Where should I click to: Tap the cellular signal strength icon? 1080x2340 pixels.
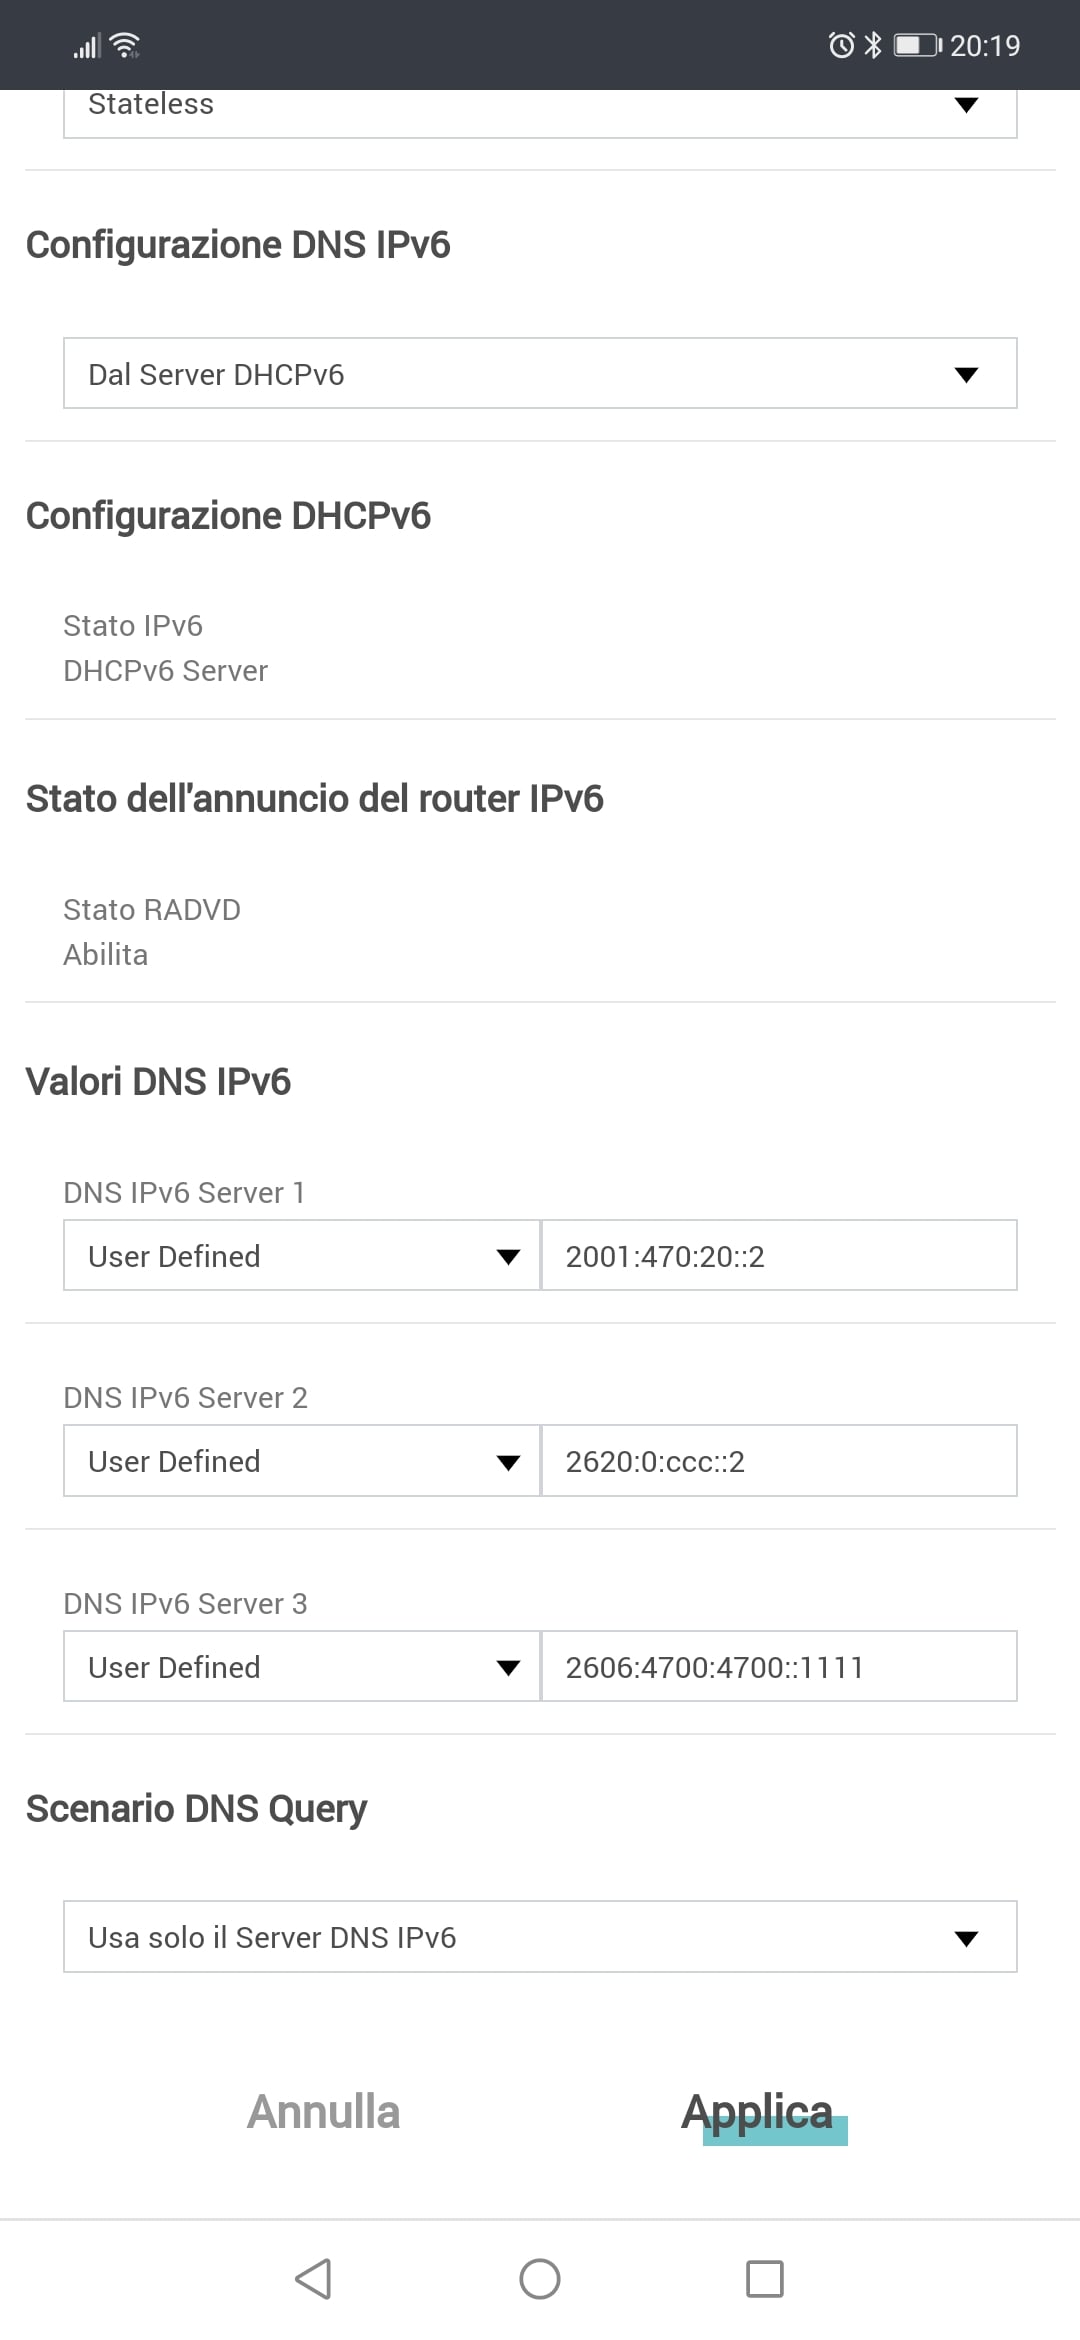[x=87, y=46]
